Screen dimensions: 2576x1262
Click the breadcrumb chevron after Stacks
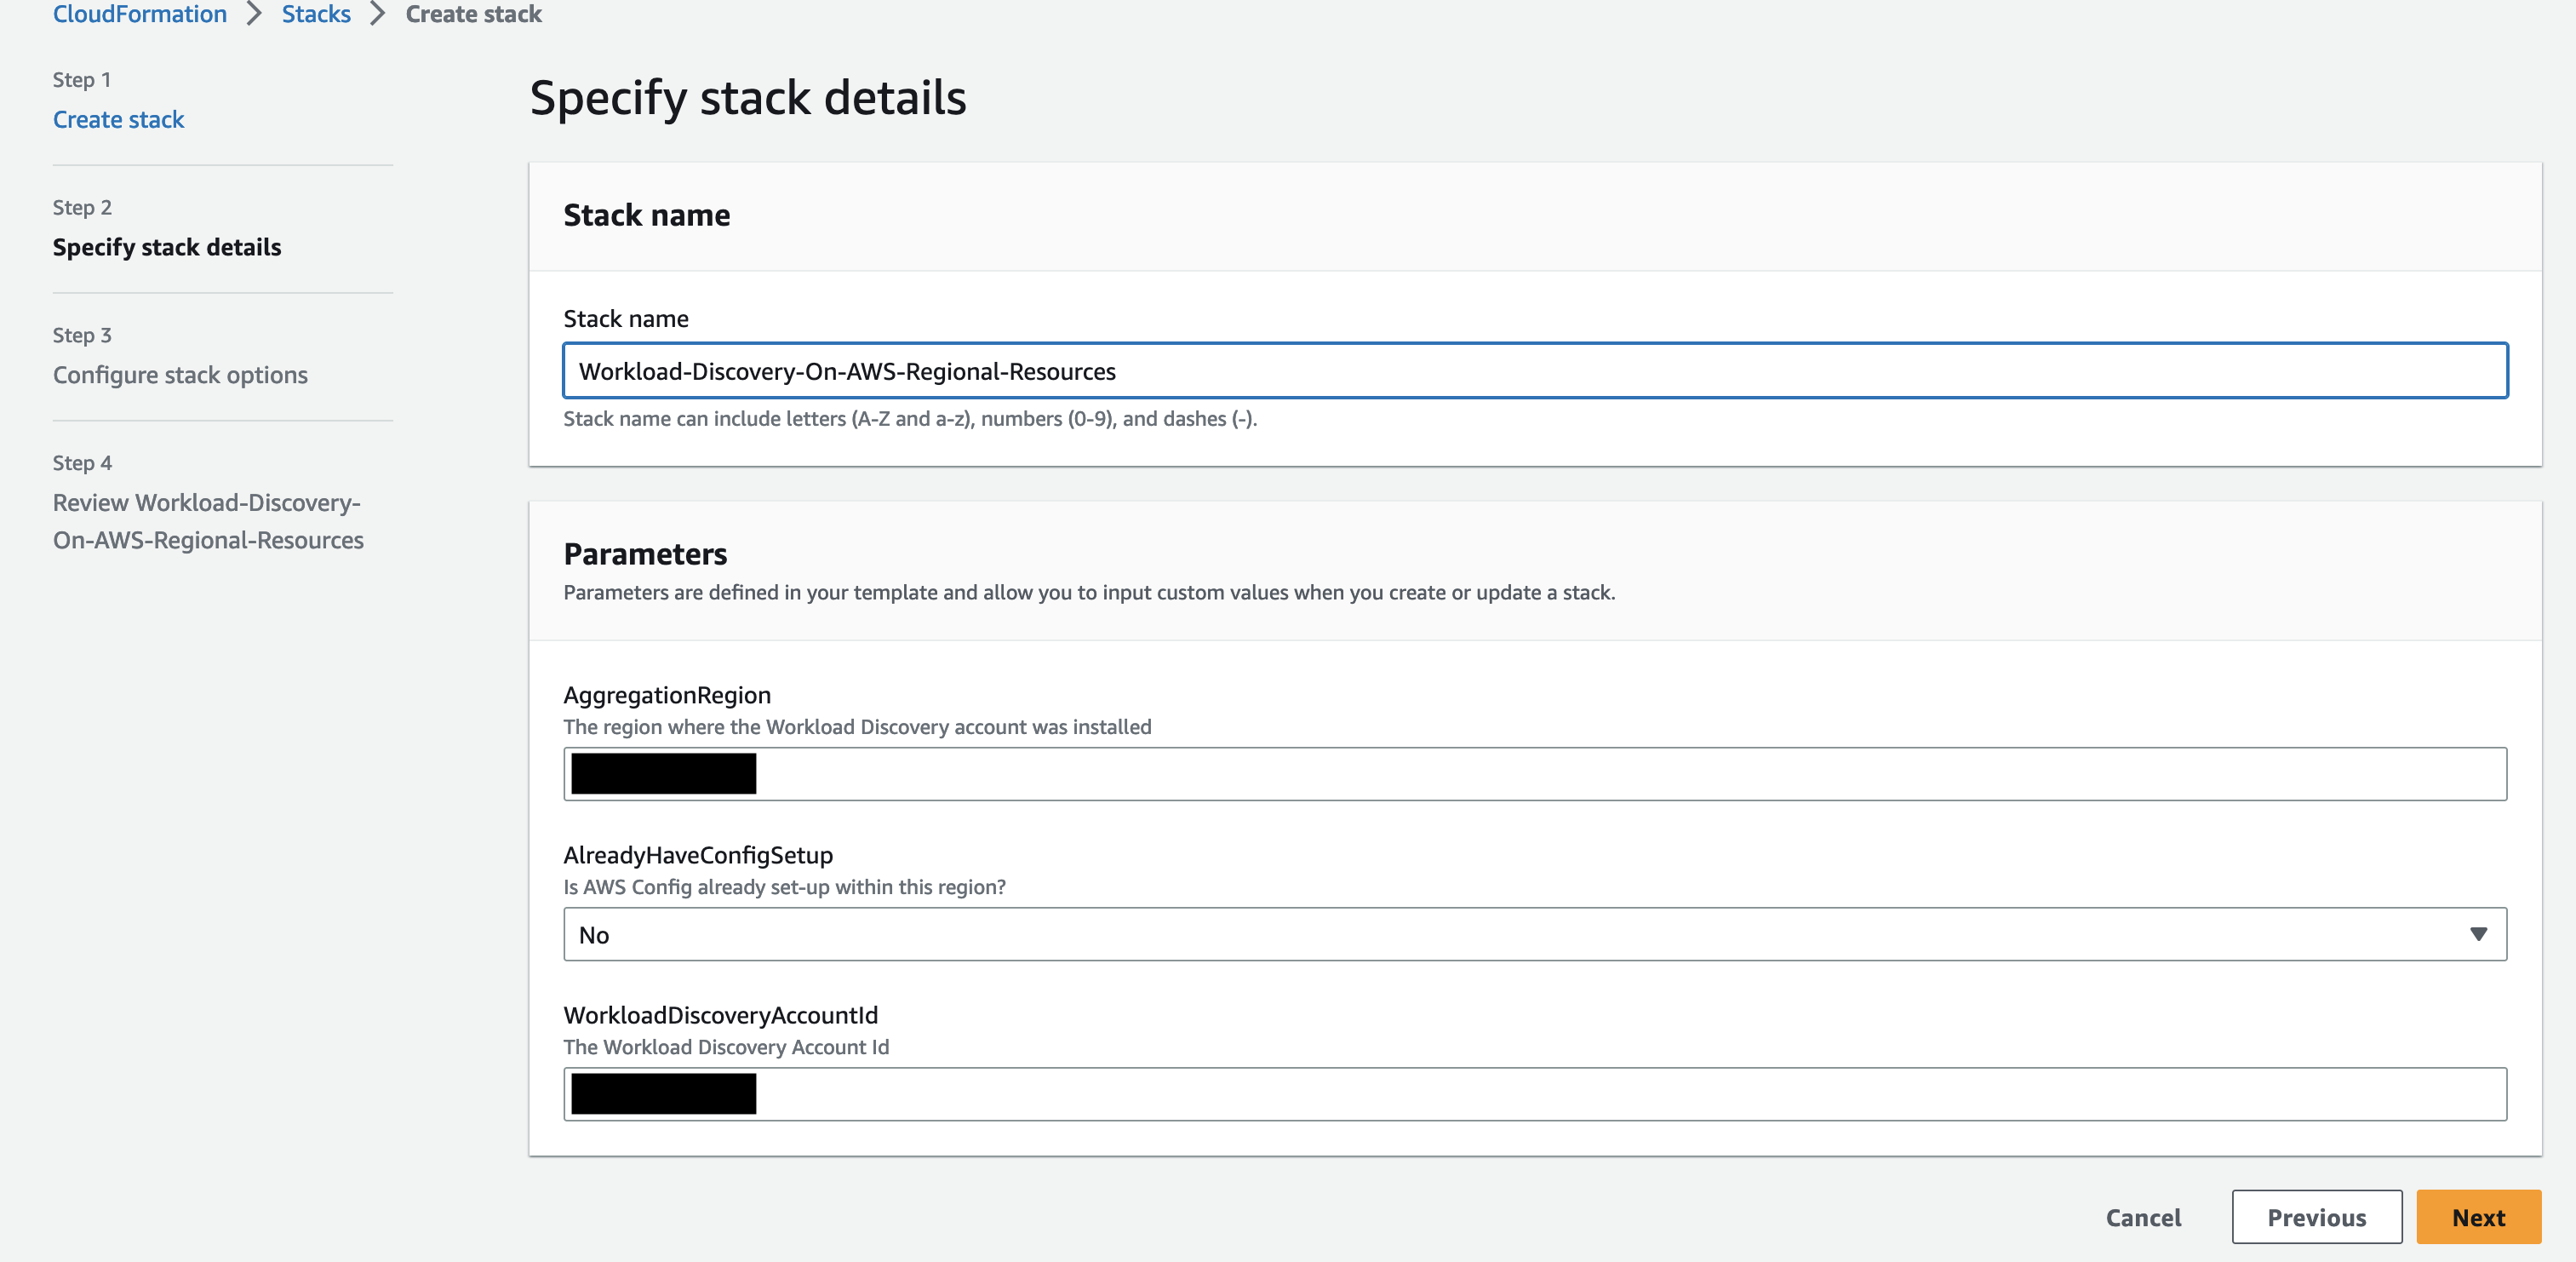(378, 14)
